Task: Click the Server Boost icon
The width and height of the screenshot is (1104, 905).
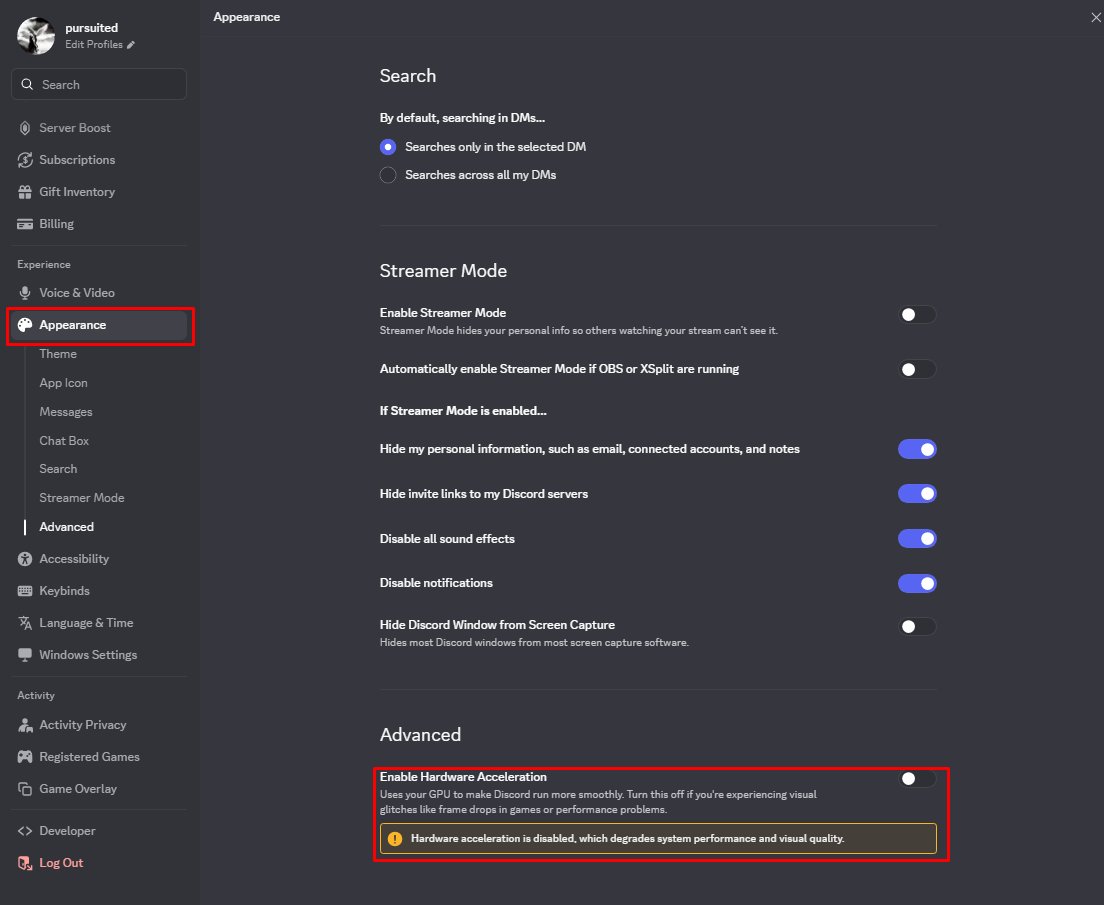Action: (25, 128)
